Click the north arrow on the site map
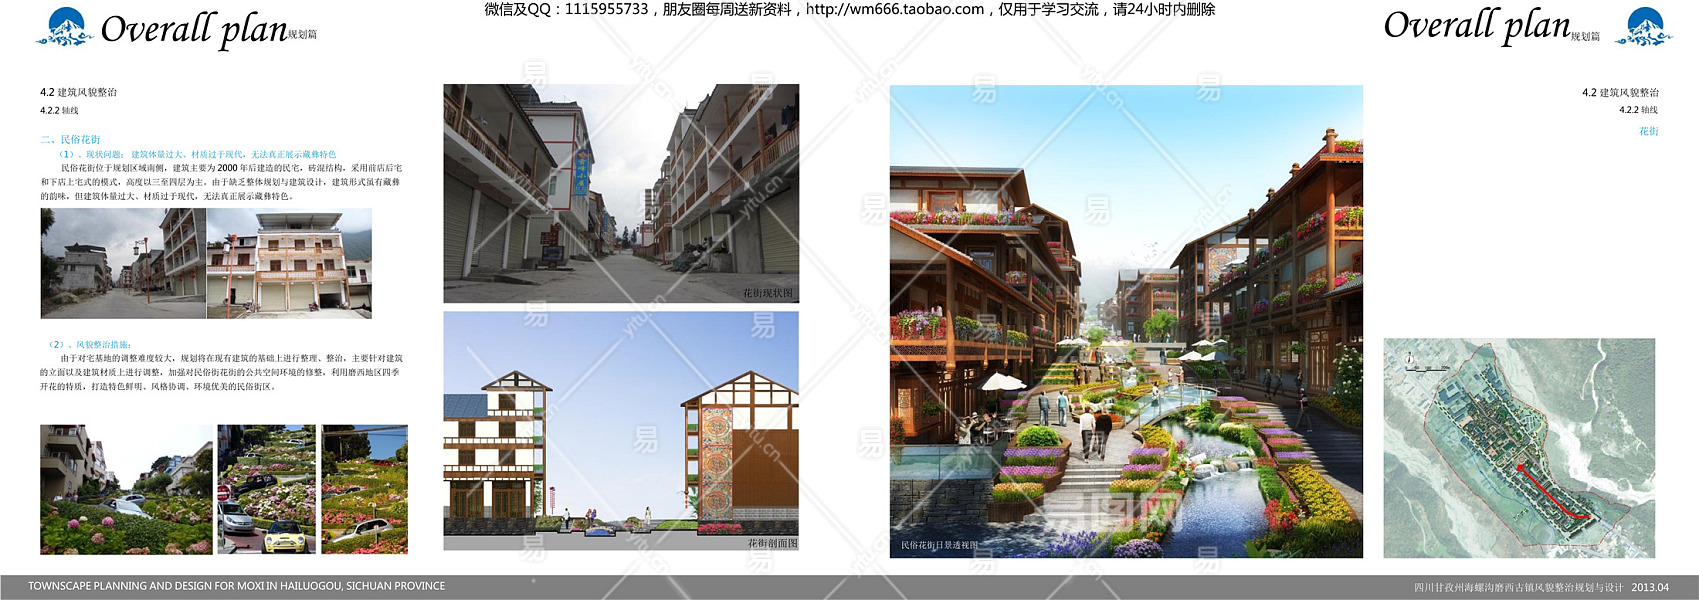This screenshot has width=1699, height=600. (x=1410, y=359)
